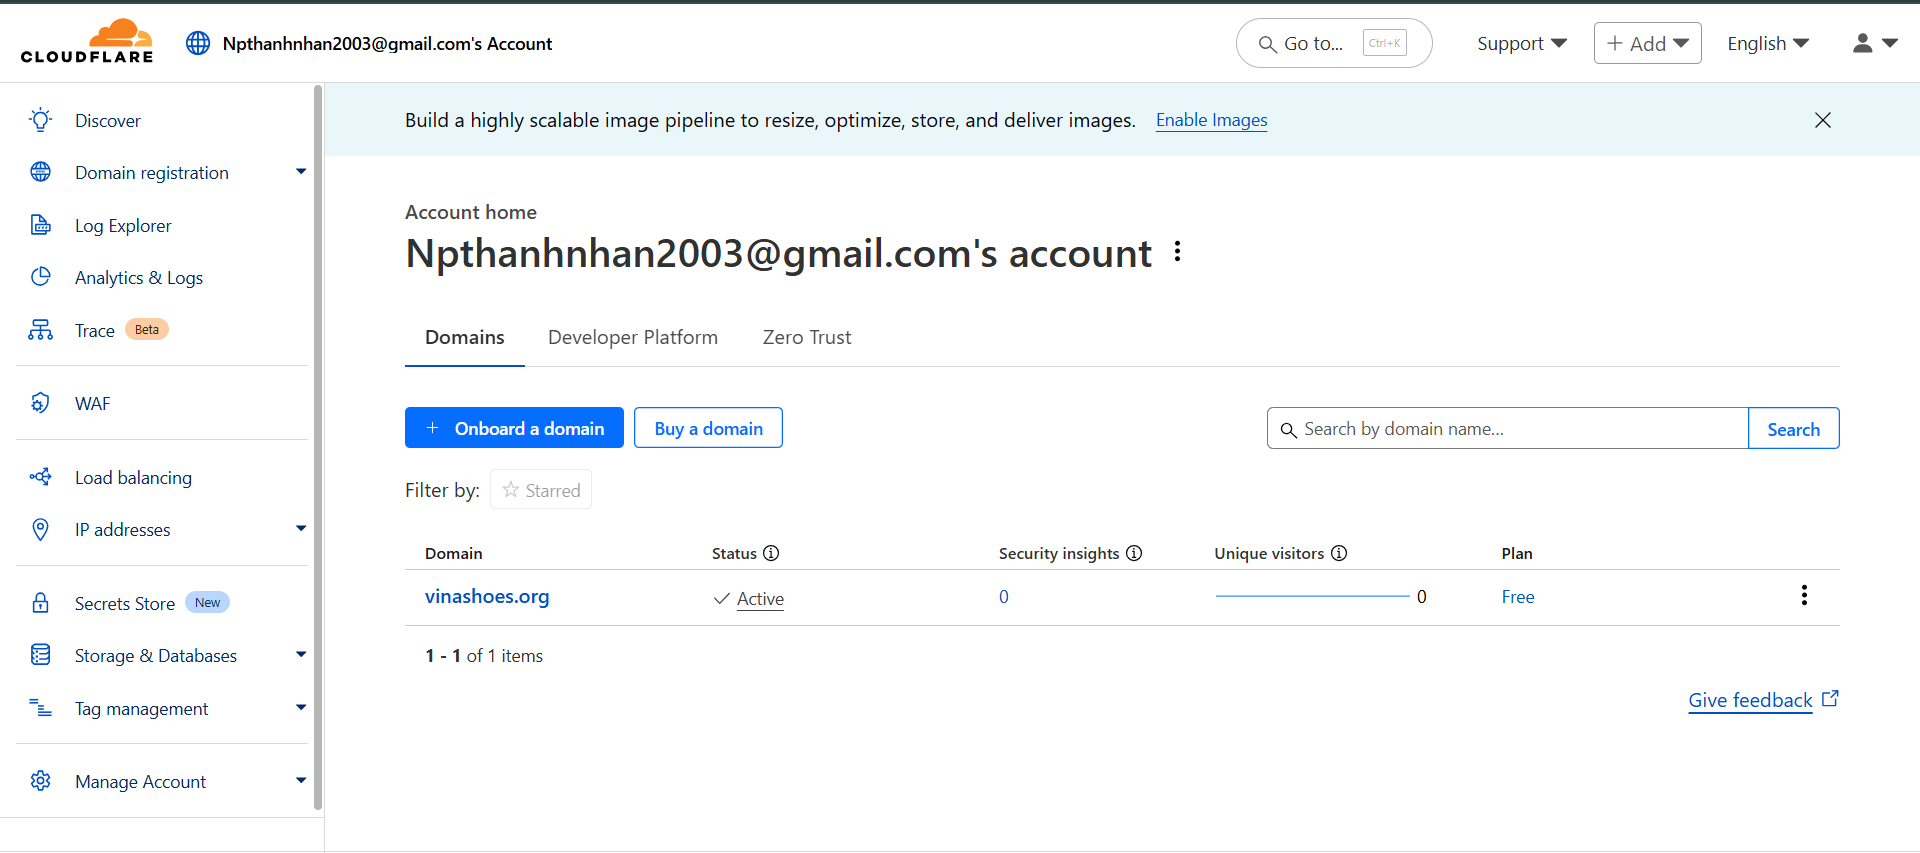
Task: Click the Discover lightbulb icon
Action: [x=41, y=120]
